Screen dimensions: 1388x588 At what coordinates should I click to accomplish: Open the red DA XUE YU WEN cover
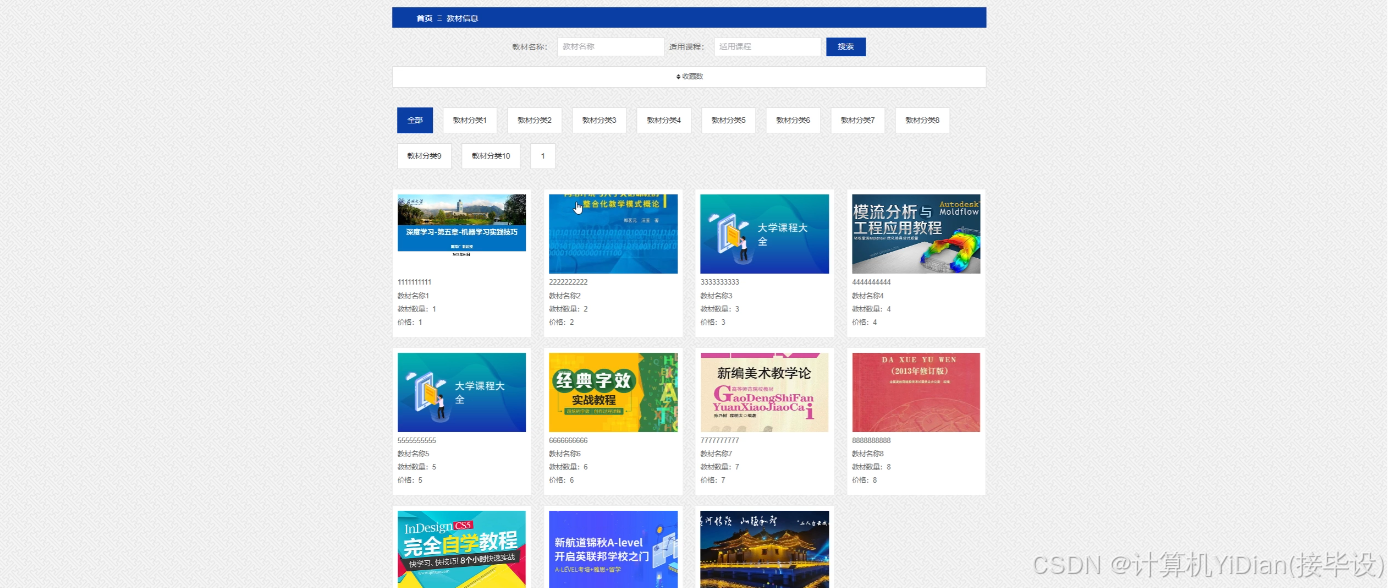pos(916,392)
